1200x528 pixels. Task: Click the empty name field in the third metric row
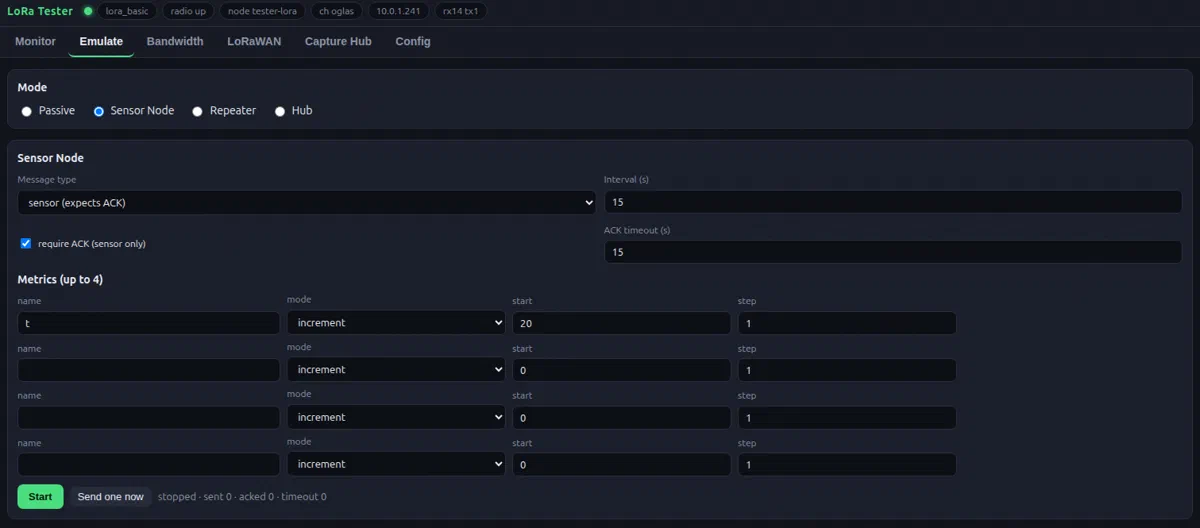[x=149, y=417]
